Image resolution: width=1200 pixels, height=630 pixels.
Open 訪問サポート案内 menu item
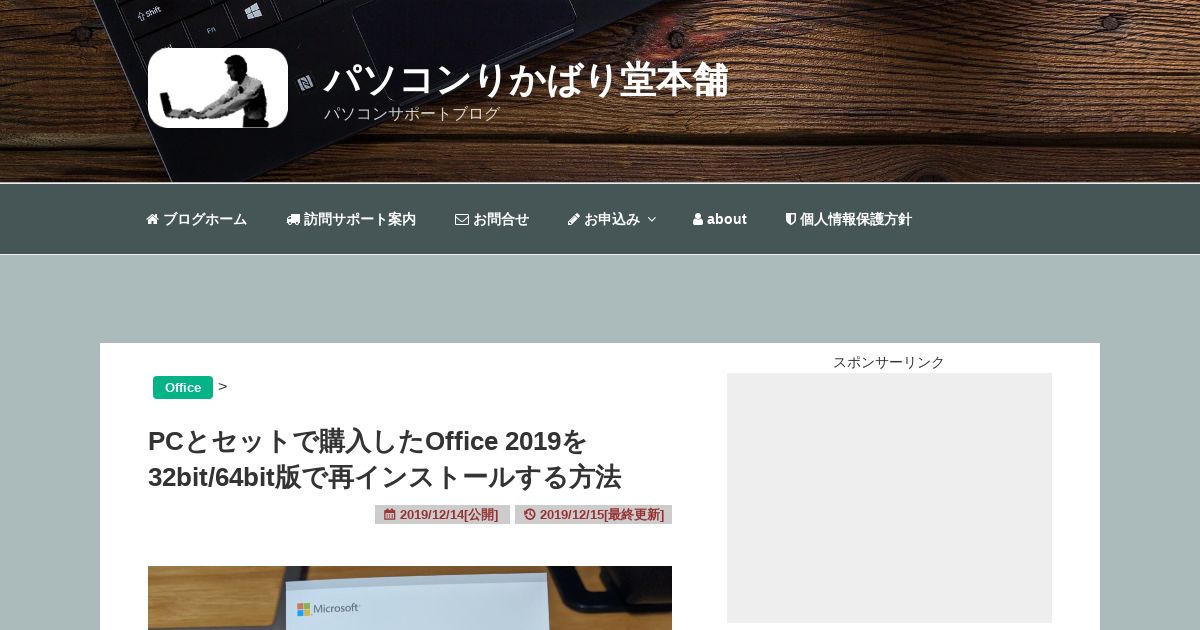[351, 219]
